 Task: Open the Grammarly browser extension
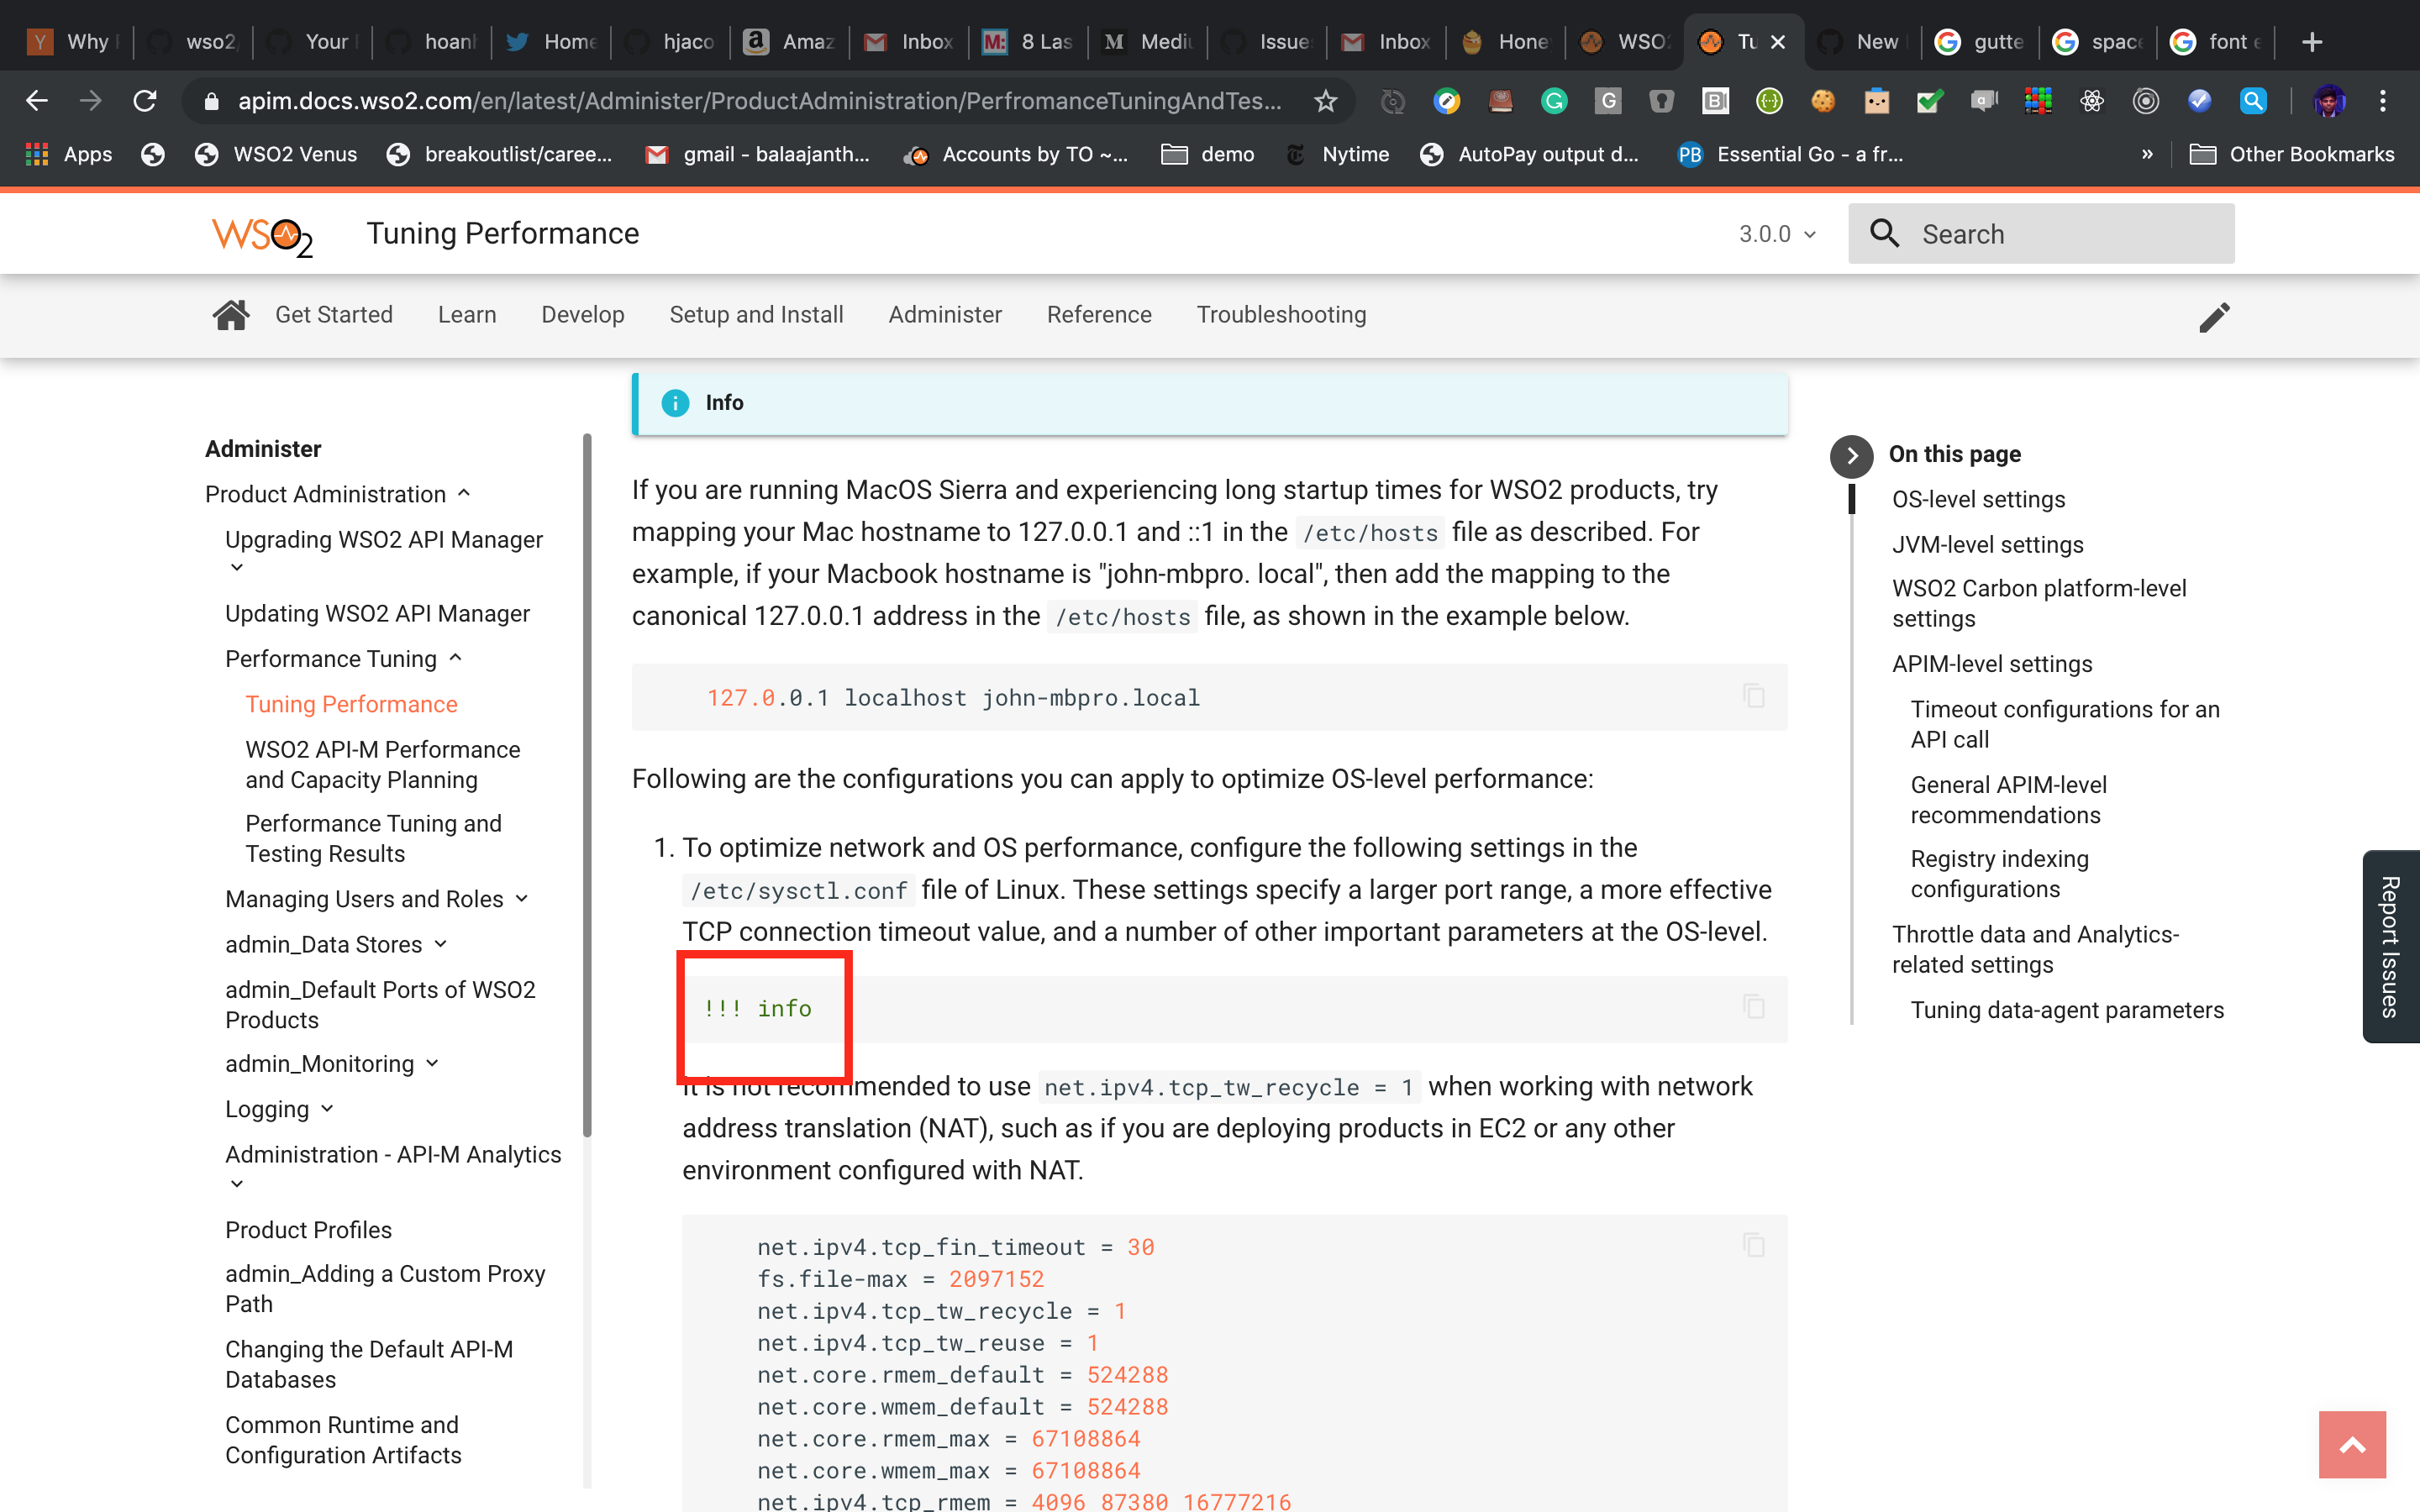pyautogui.click(x=1553, y=101)
